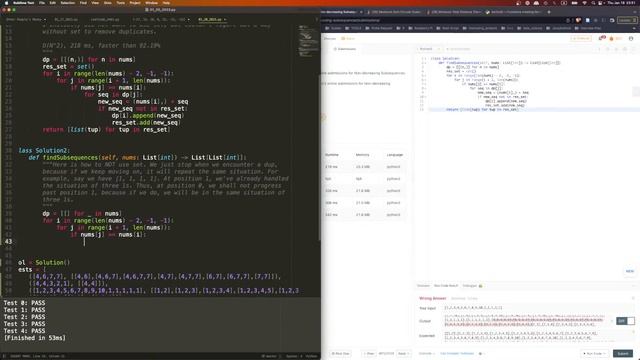
Task: Open the Testcase console tab
Action: 423,286
